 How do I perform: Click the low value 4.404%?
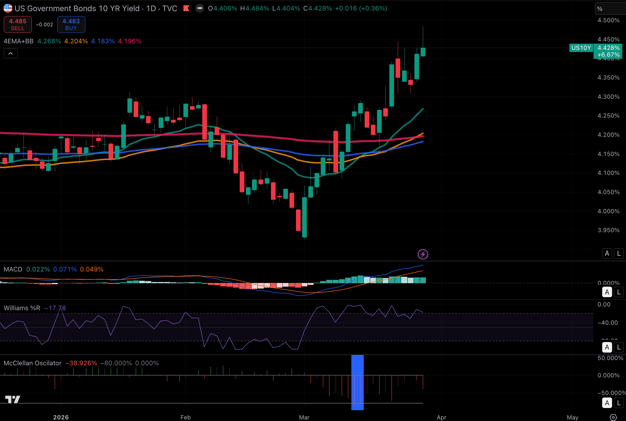286,8
